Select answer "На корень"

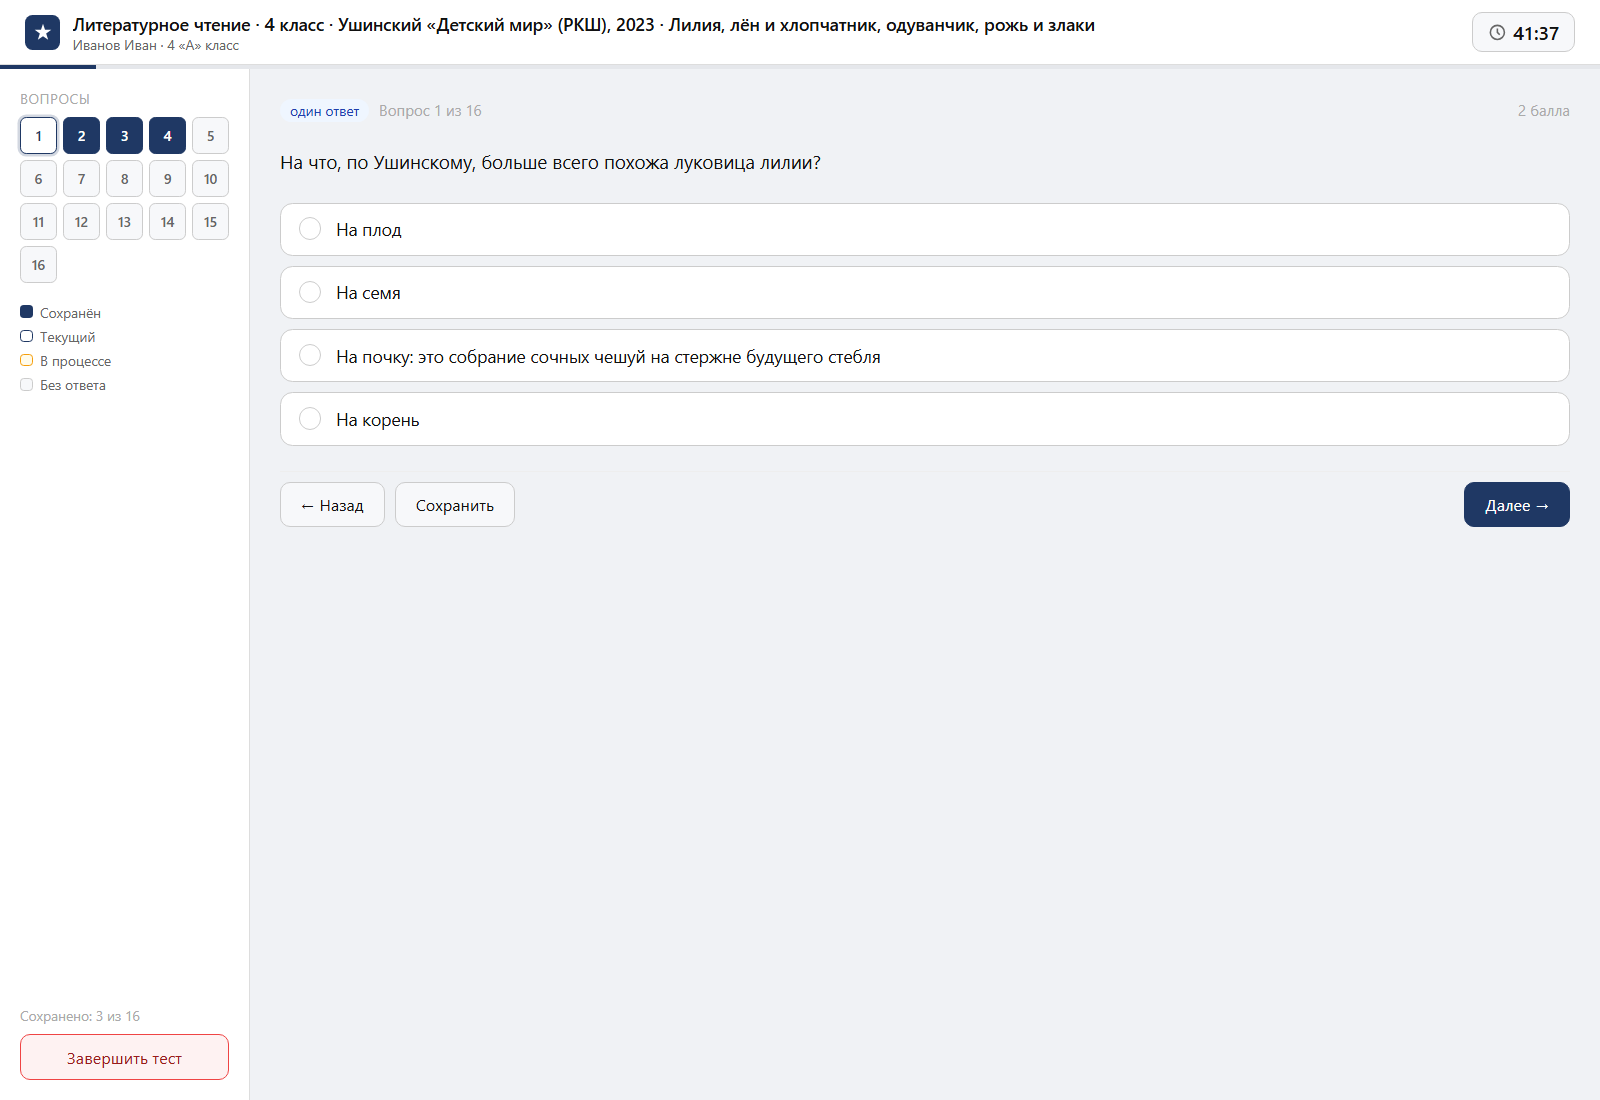(x=924, y=419)
